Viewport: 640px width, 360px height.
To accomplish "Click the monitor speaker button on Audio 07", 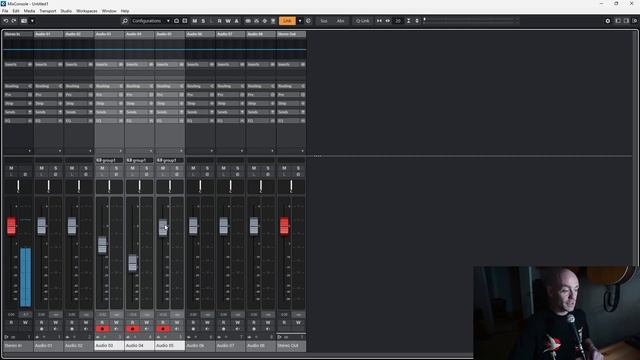I will click(x=238, y=329).
